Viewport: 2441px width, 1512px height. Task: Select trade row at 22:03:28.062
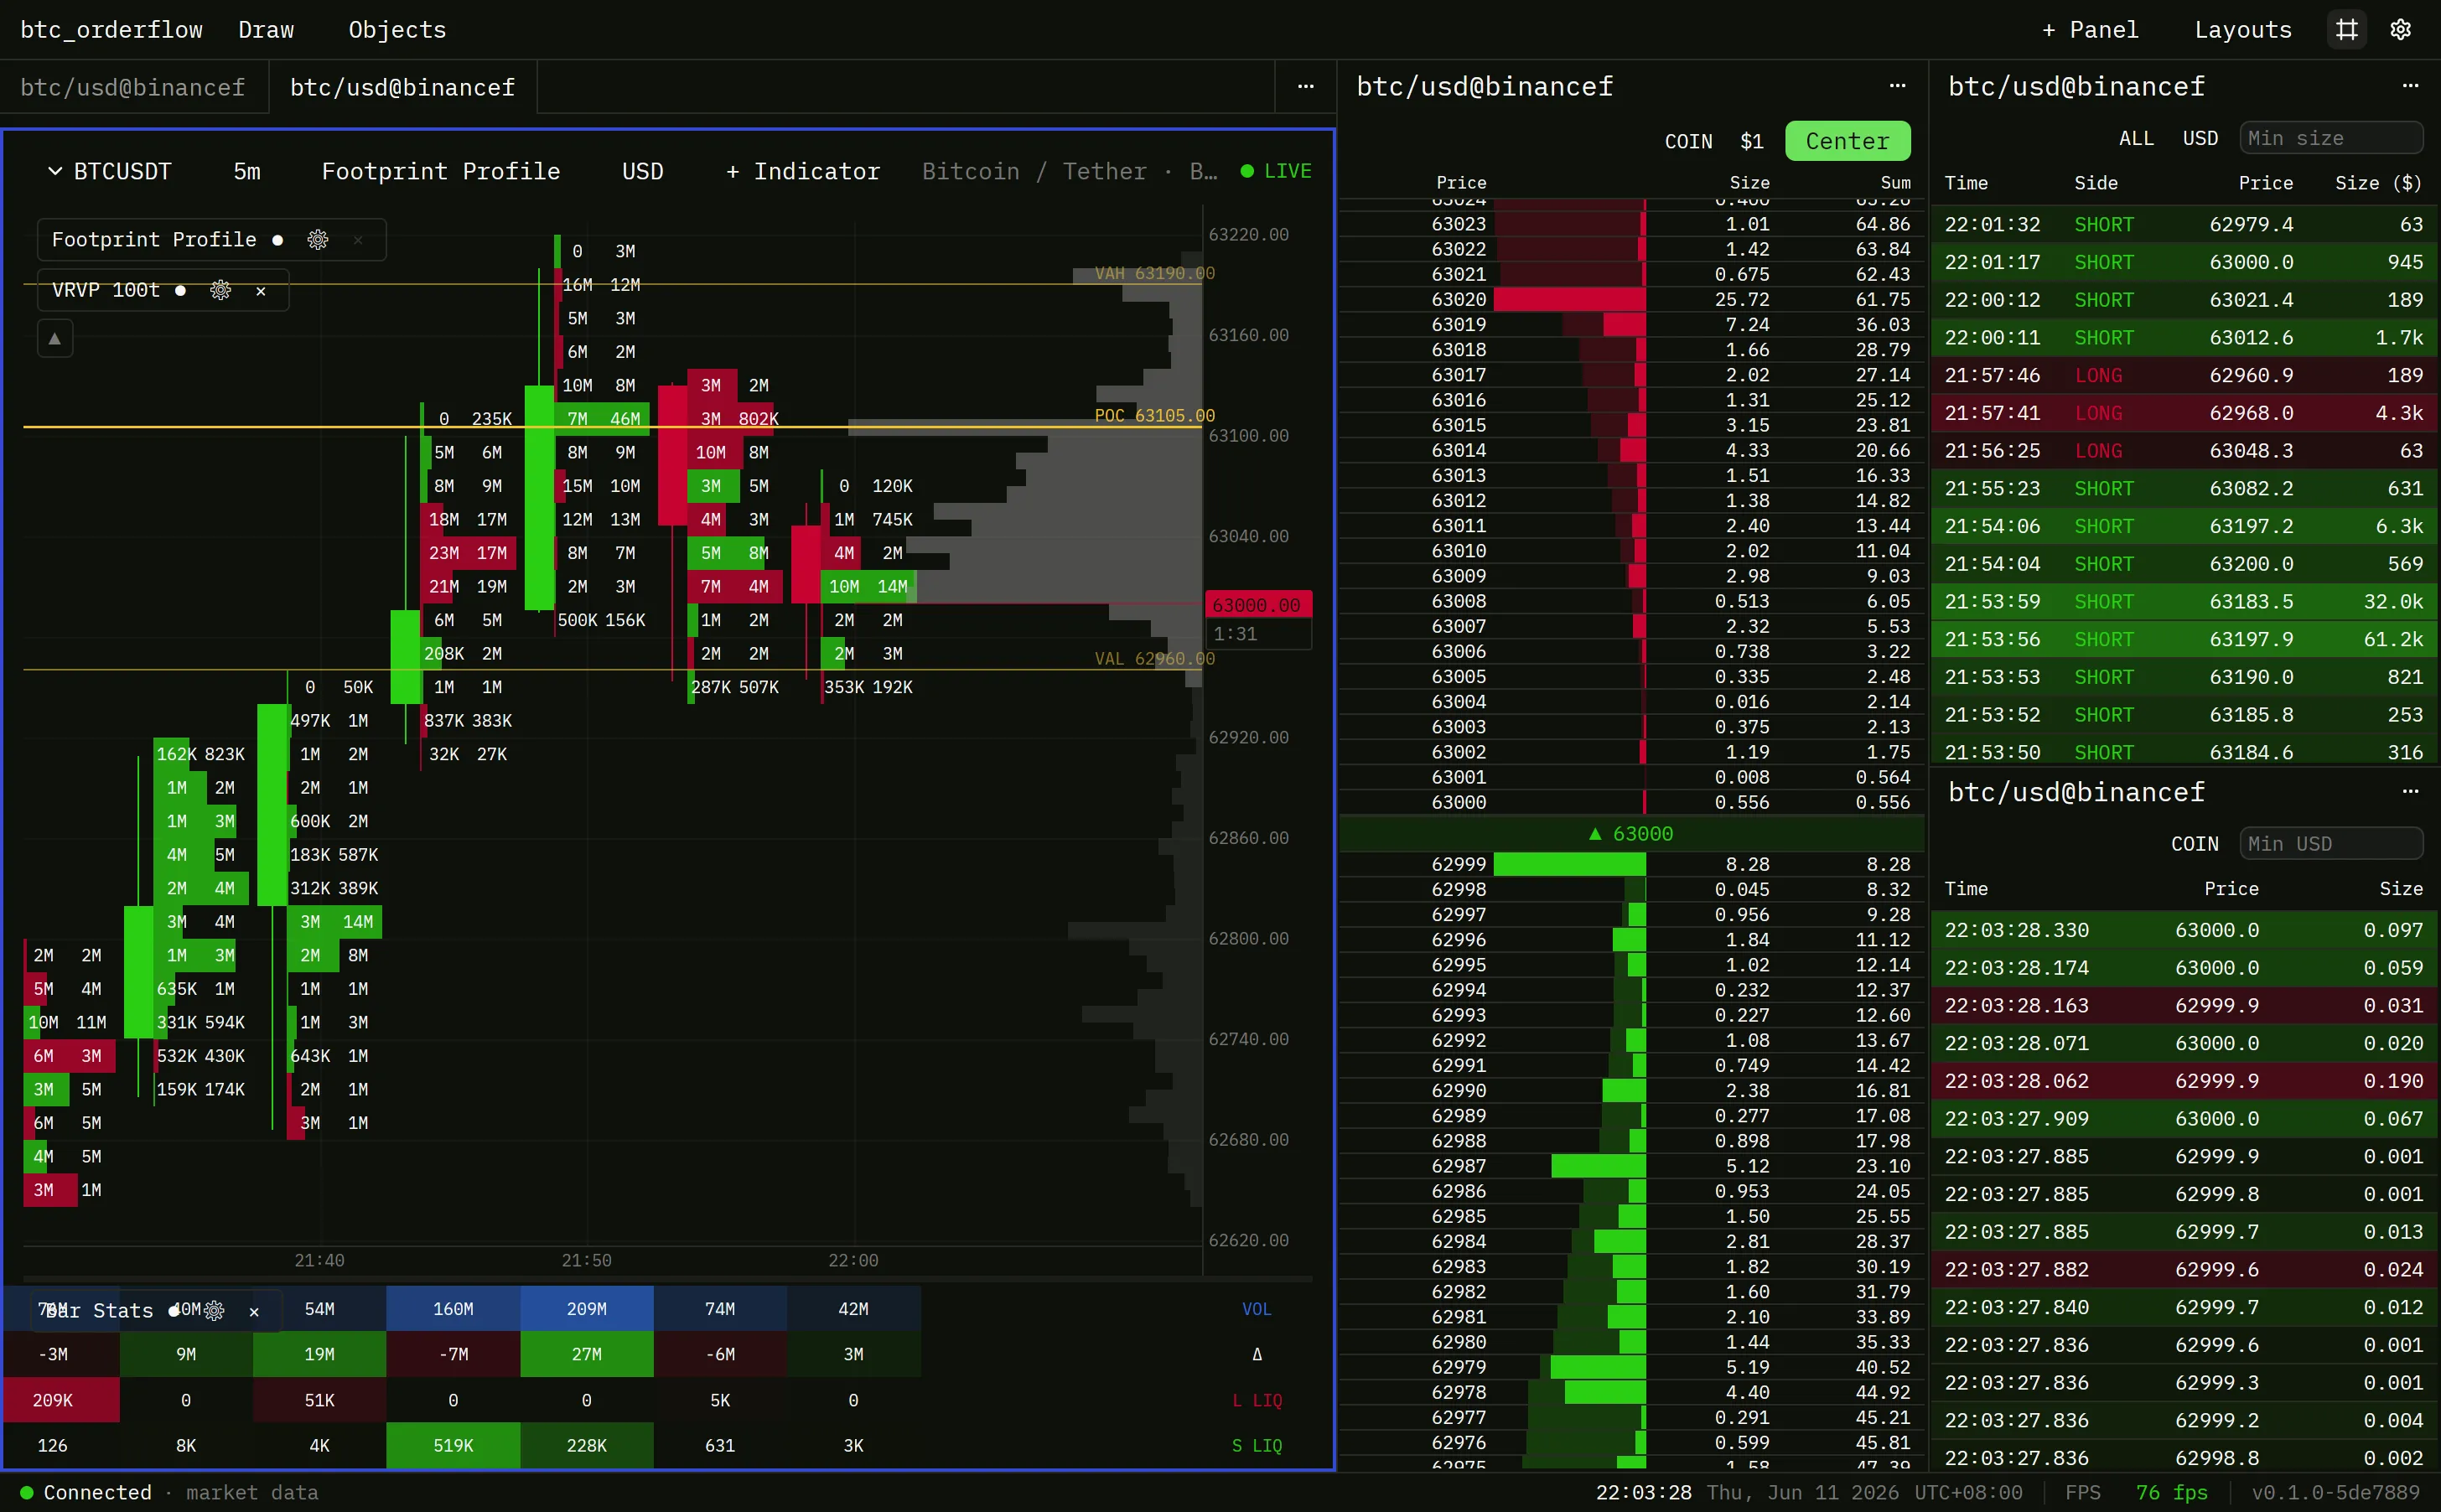(2183, 1081)
